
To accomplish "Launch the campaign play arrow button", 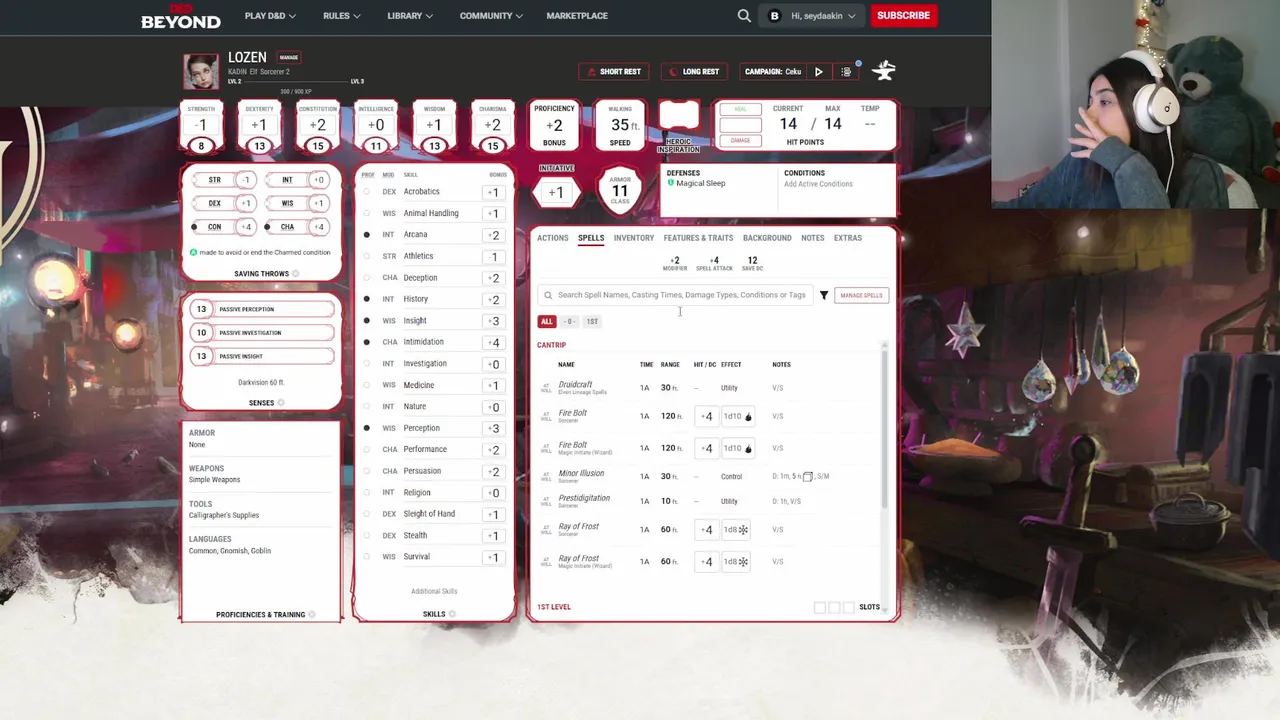I will click(x=819, y=72).
